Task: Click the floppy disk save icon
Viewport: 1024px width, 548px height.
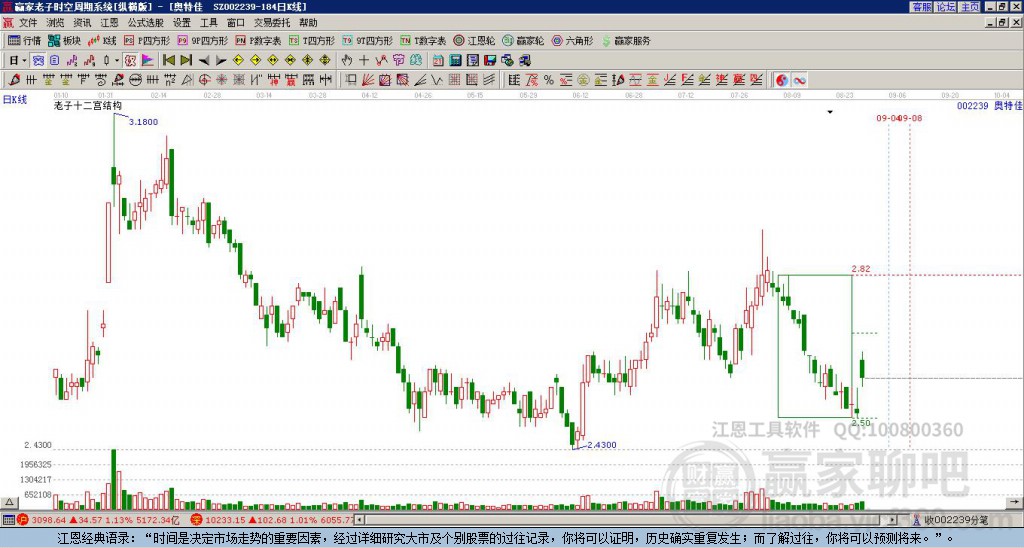Action: tap(490, 61)
